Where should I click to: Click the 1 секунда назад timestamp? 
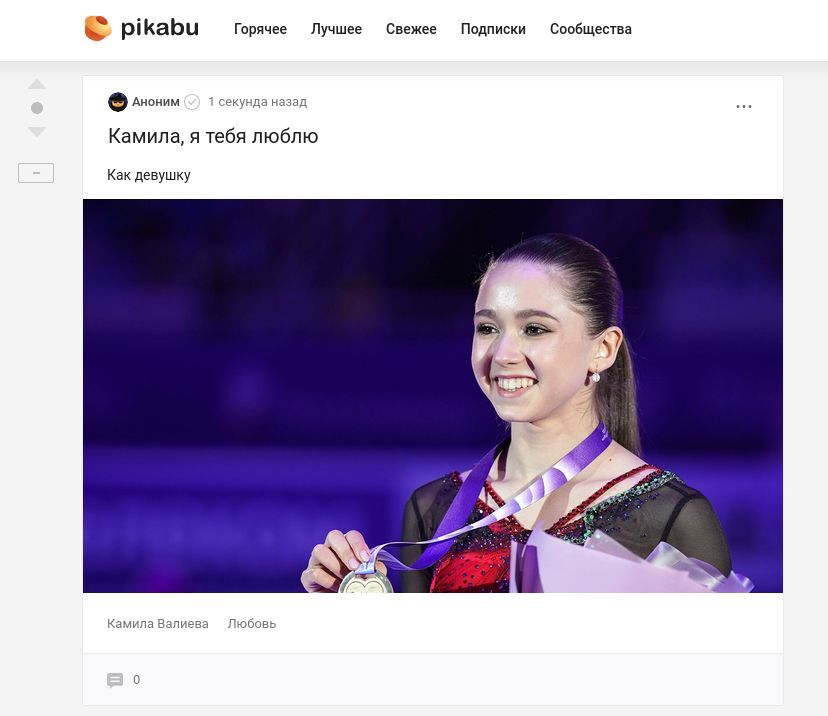257,102
